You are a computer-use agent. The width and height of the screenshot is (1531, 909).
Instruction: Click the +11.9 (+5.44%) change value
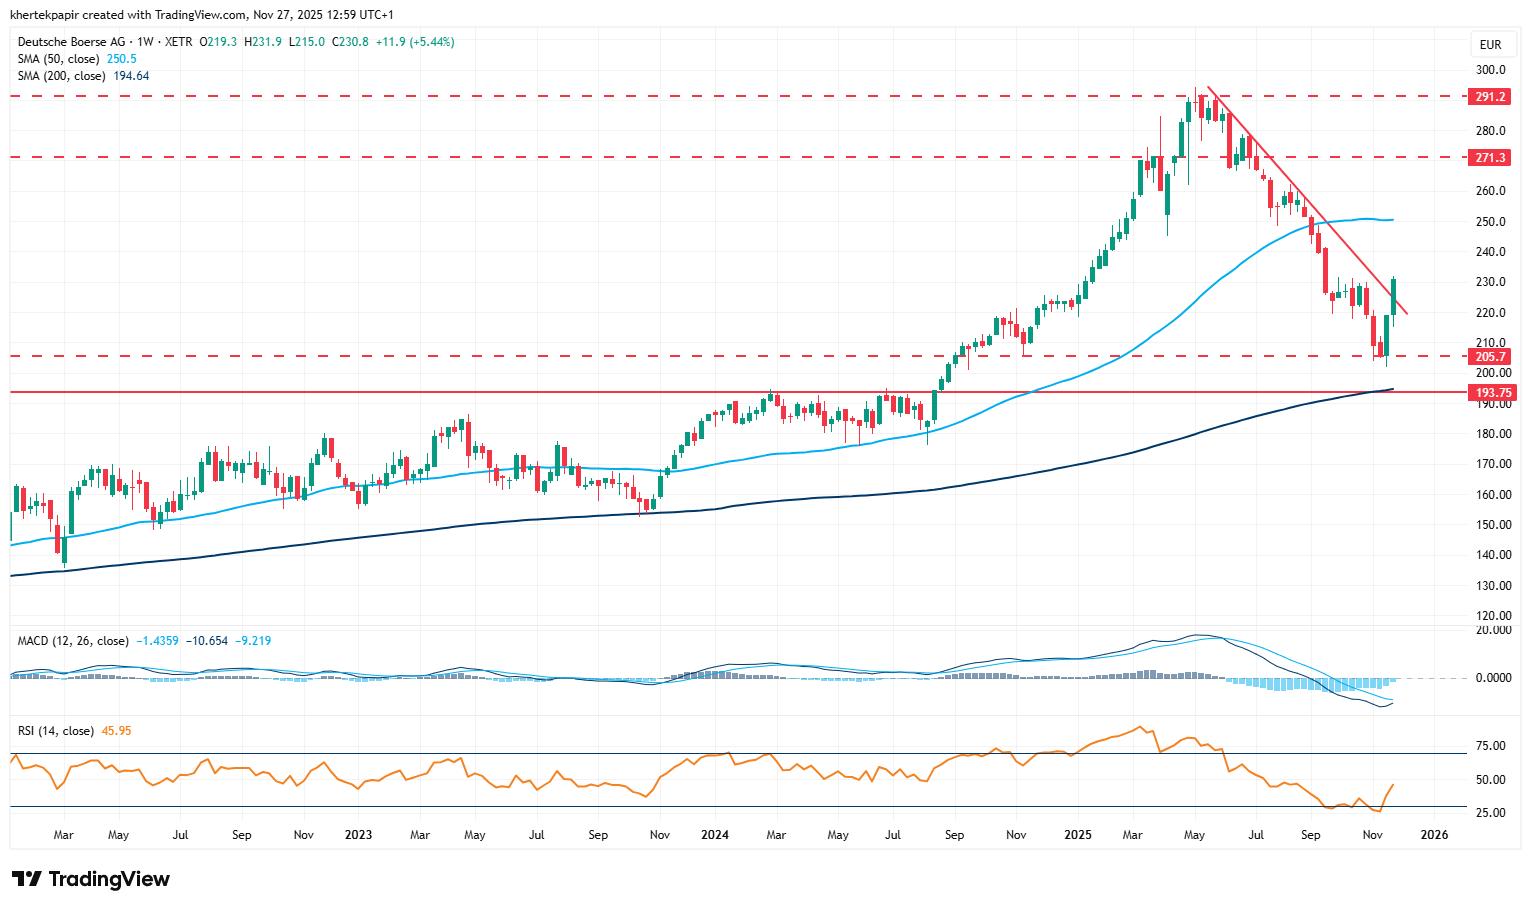click(x=414, y=42)
